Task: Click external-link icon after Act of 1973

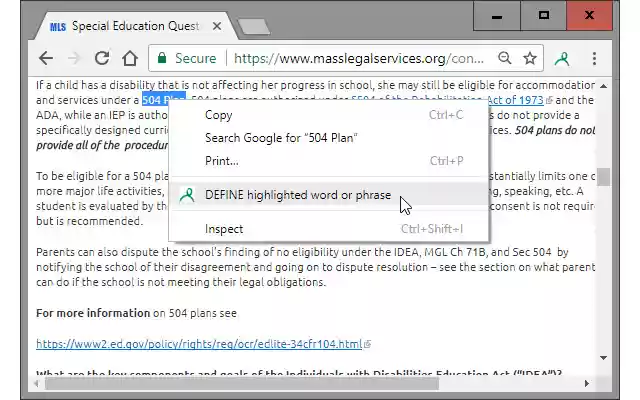Action: point(549,100)
